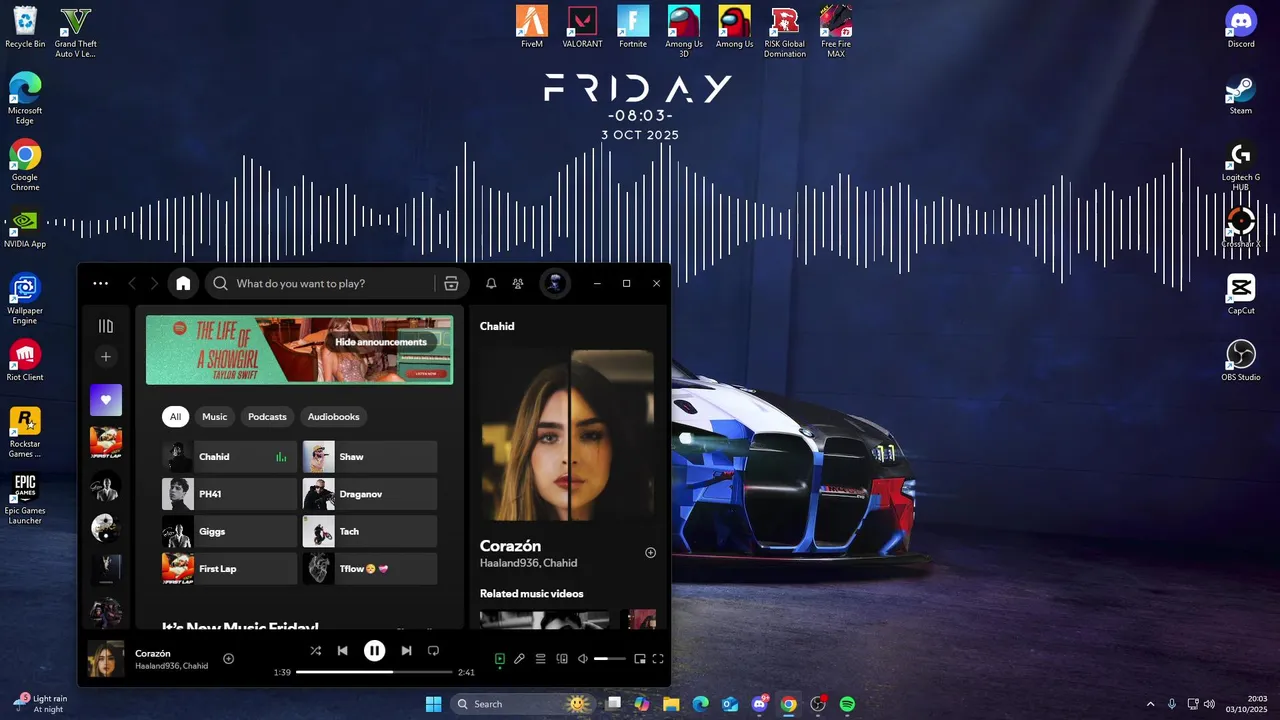Click the Spotify search field
Viewport: 1280px width, 720px height.
(320, 284)
